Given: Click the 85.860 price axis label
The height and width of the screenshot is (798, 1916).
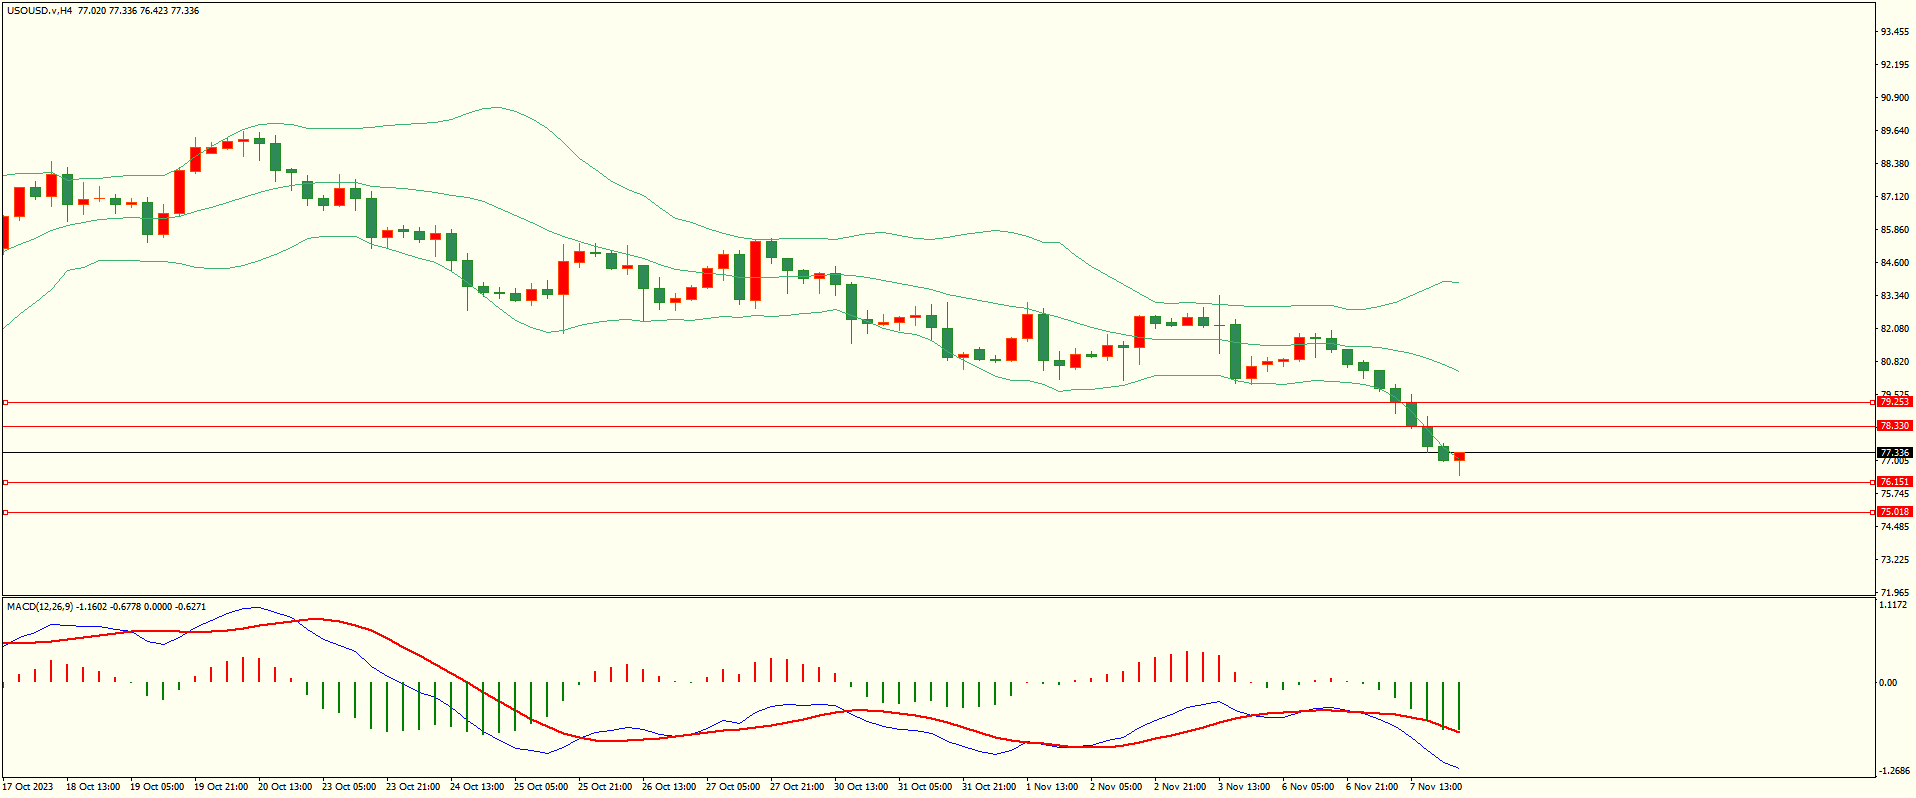Looking at the screenshot, I should (1894, 230).
